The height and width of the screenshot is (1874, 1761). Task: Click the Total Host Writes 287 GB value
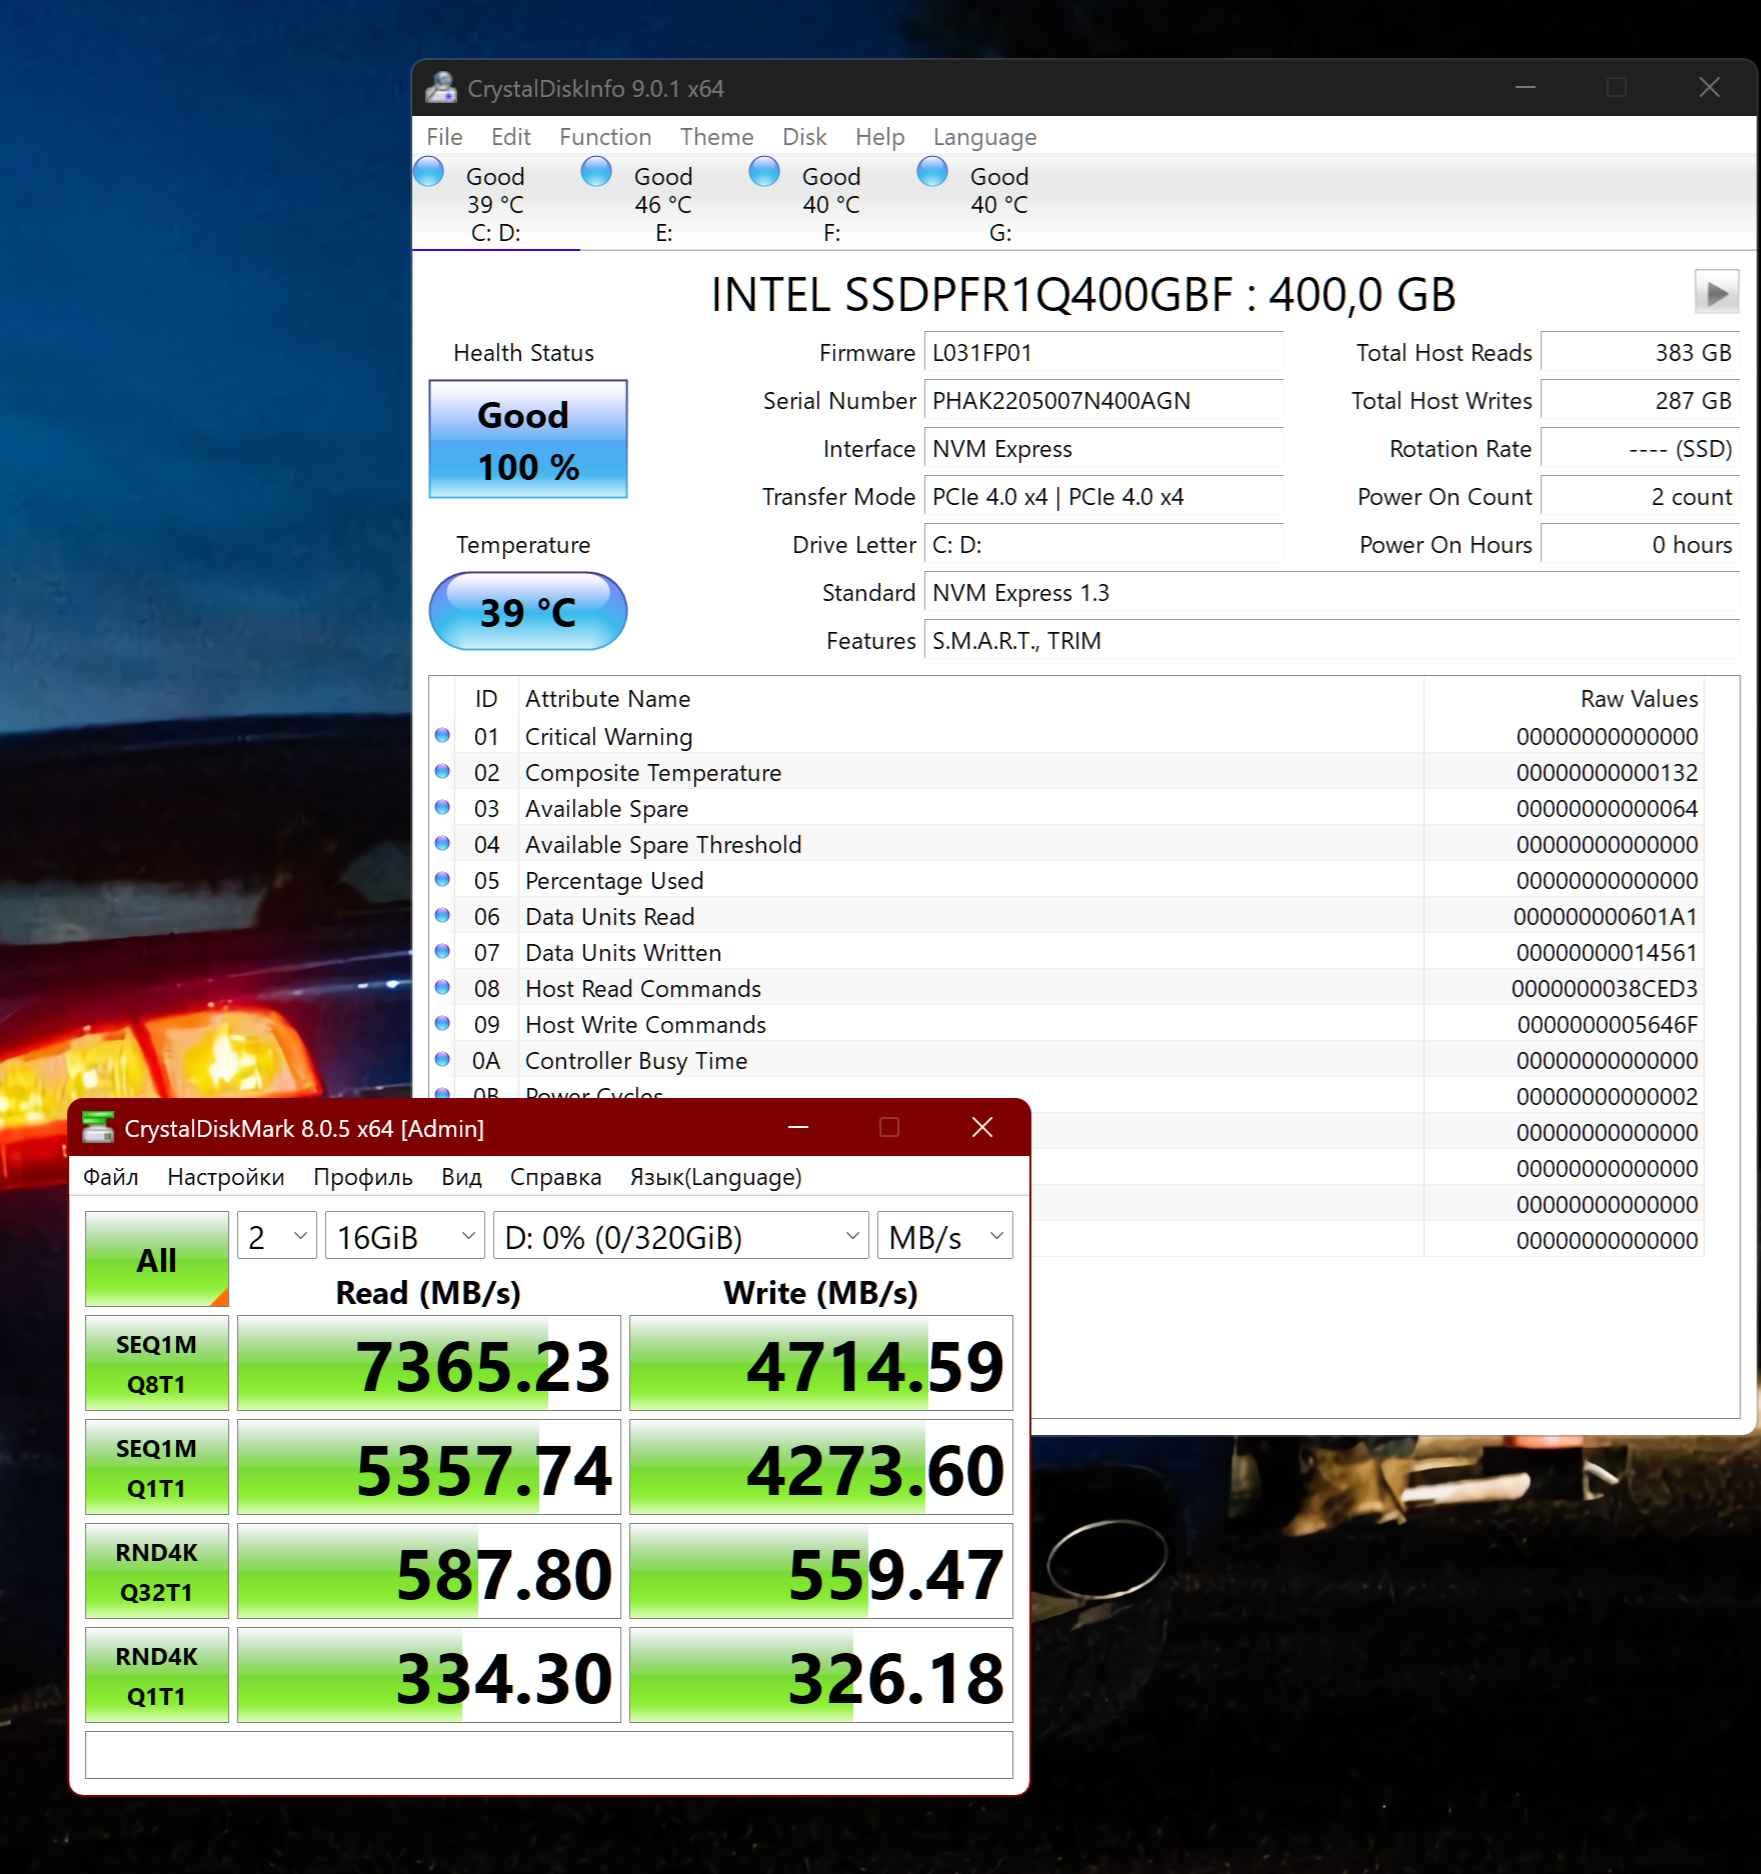[1640, 401]
